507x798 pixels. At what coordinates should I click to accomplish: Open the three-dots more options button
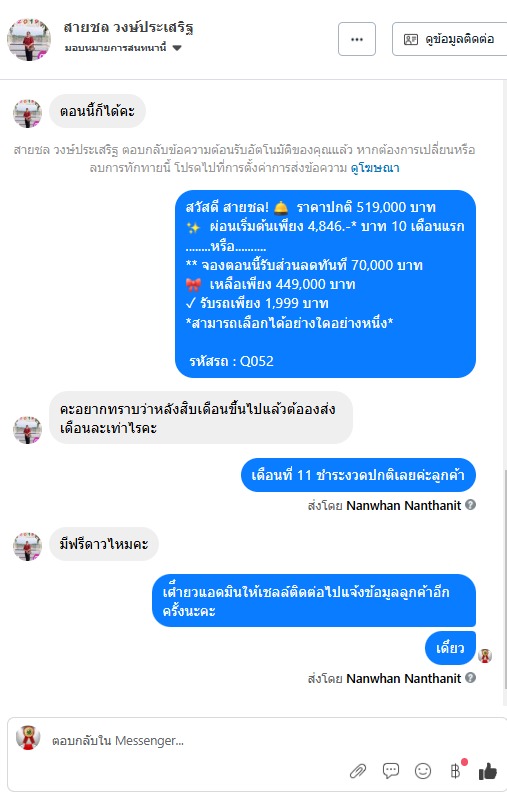[x=357, y=39]
